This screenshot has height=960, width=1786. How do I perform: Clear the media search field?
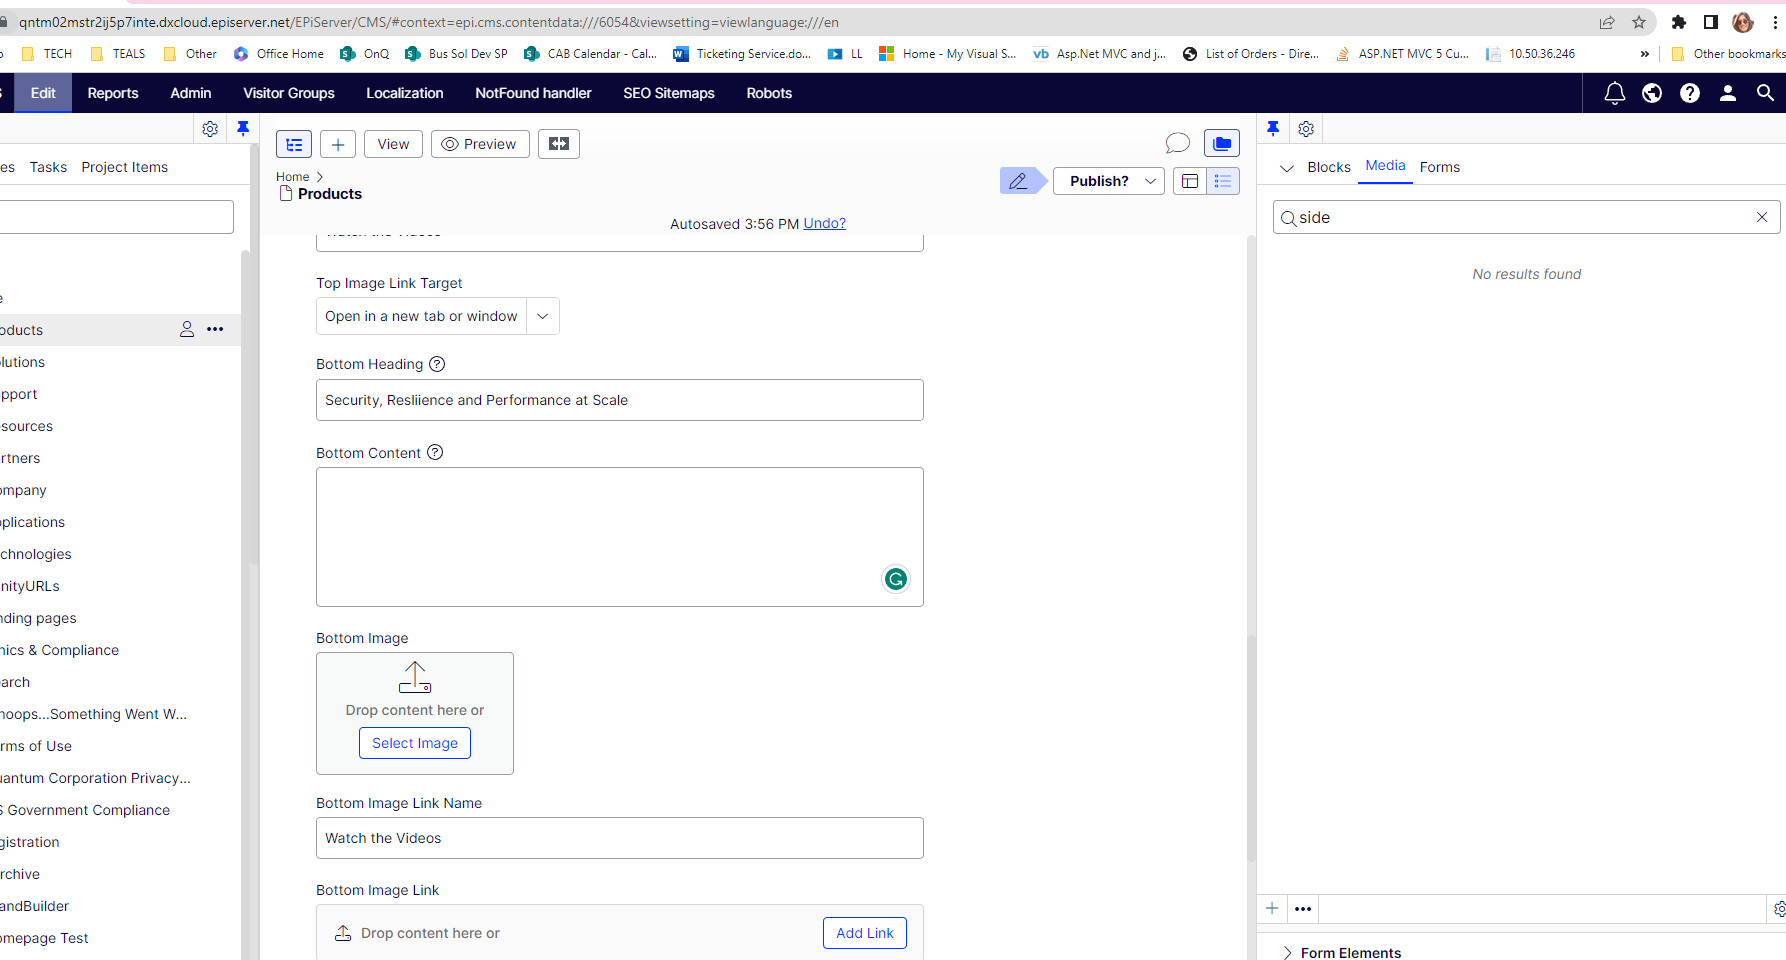point(1762,217)
